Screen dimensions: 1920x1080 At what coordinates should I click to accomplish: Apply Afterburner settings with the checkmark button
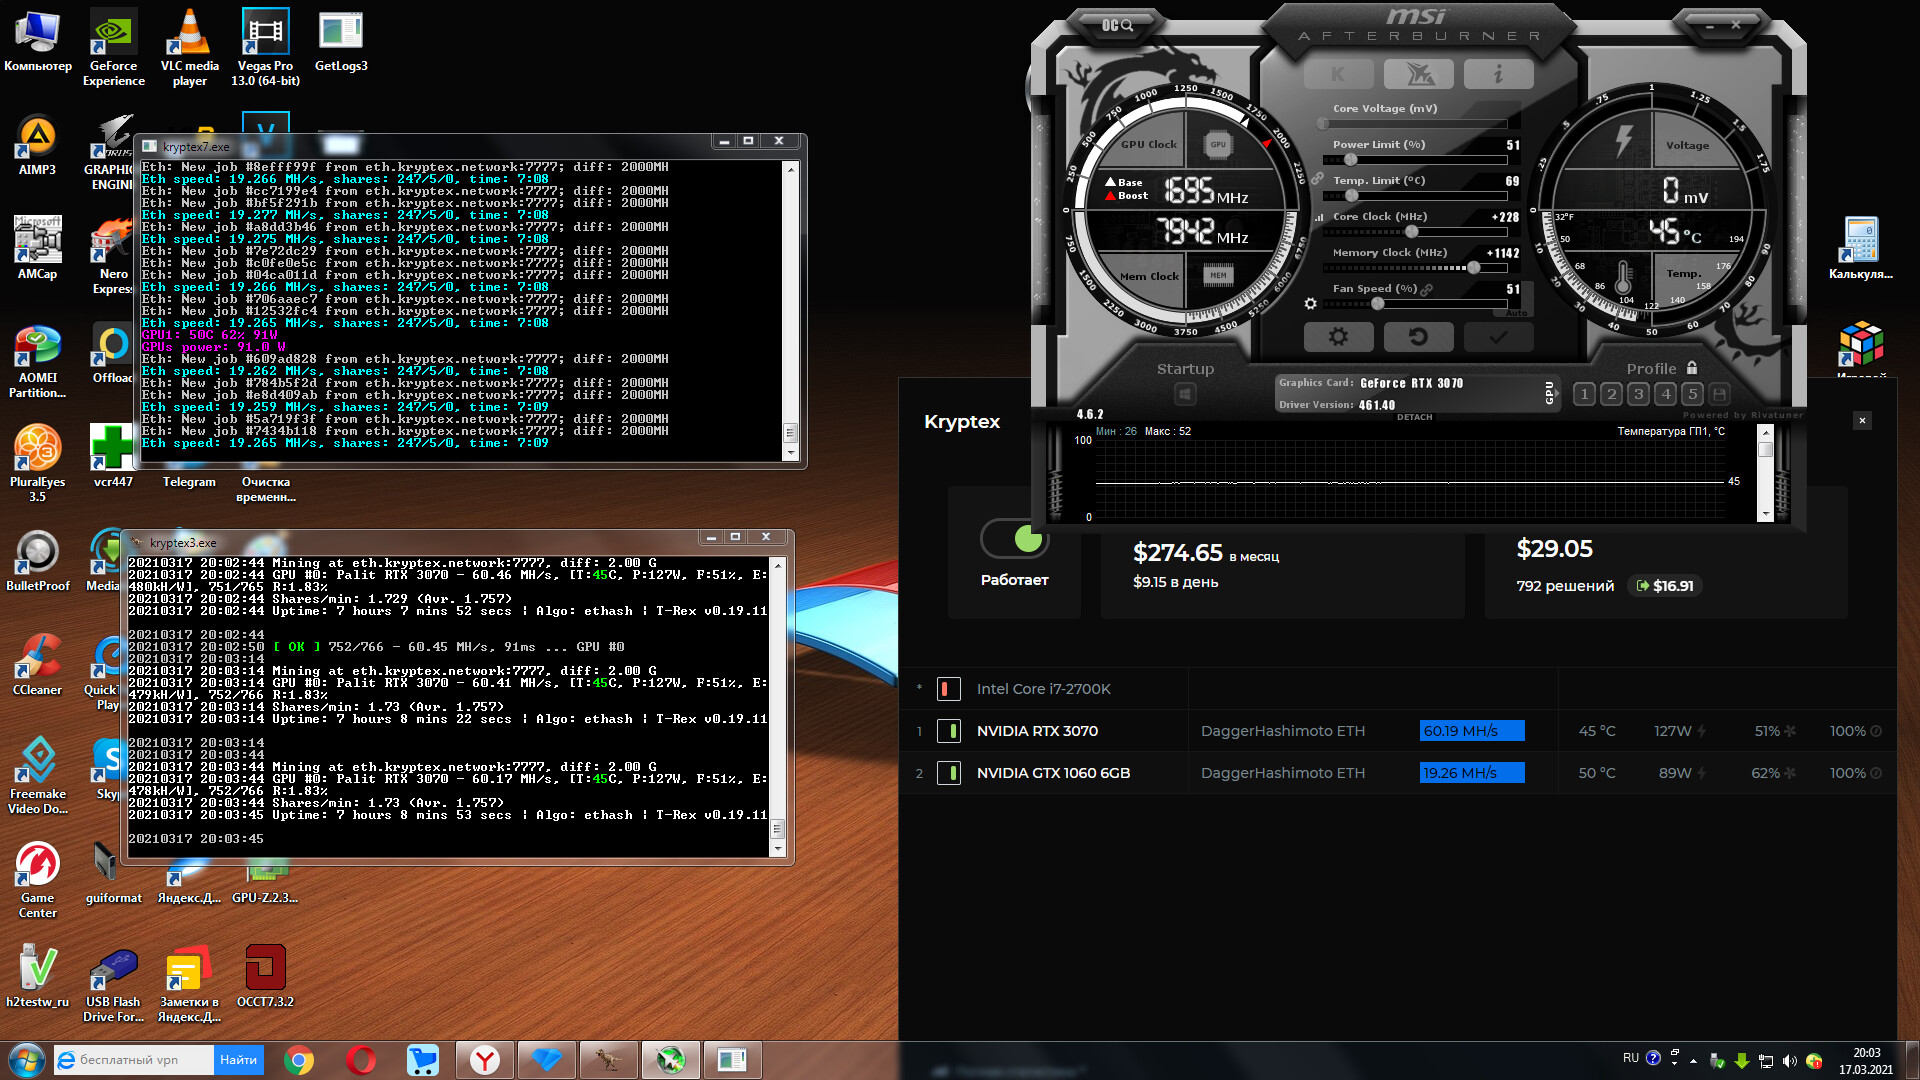(x=1498, y=337)
